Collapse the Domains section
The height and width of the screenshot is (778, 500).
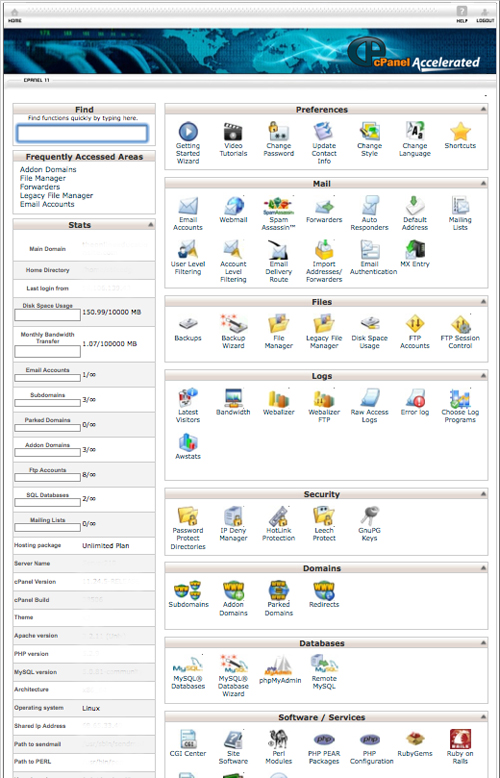483,568
